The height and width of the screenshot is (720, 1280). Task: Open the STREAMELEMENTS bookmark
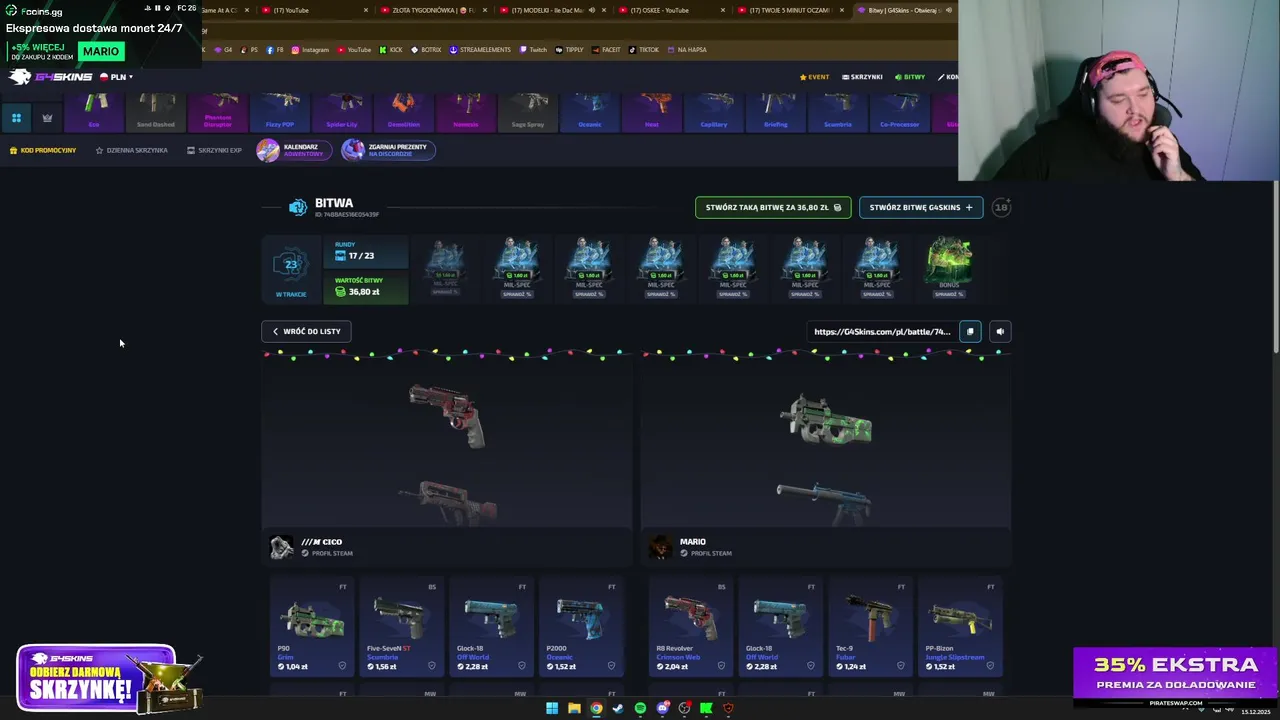click(480, 50)
